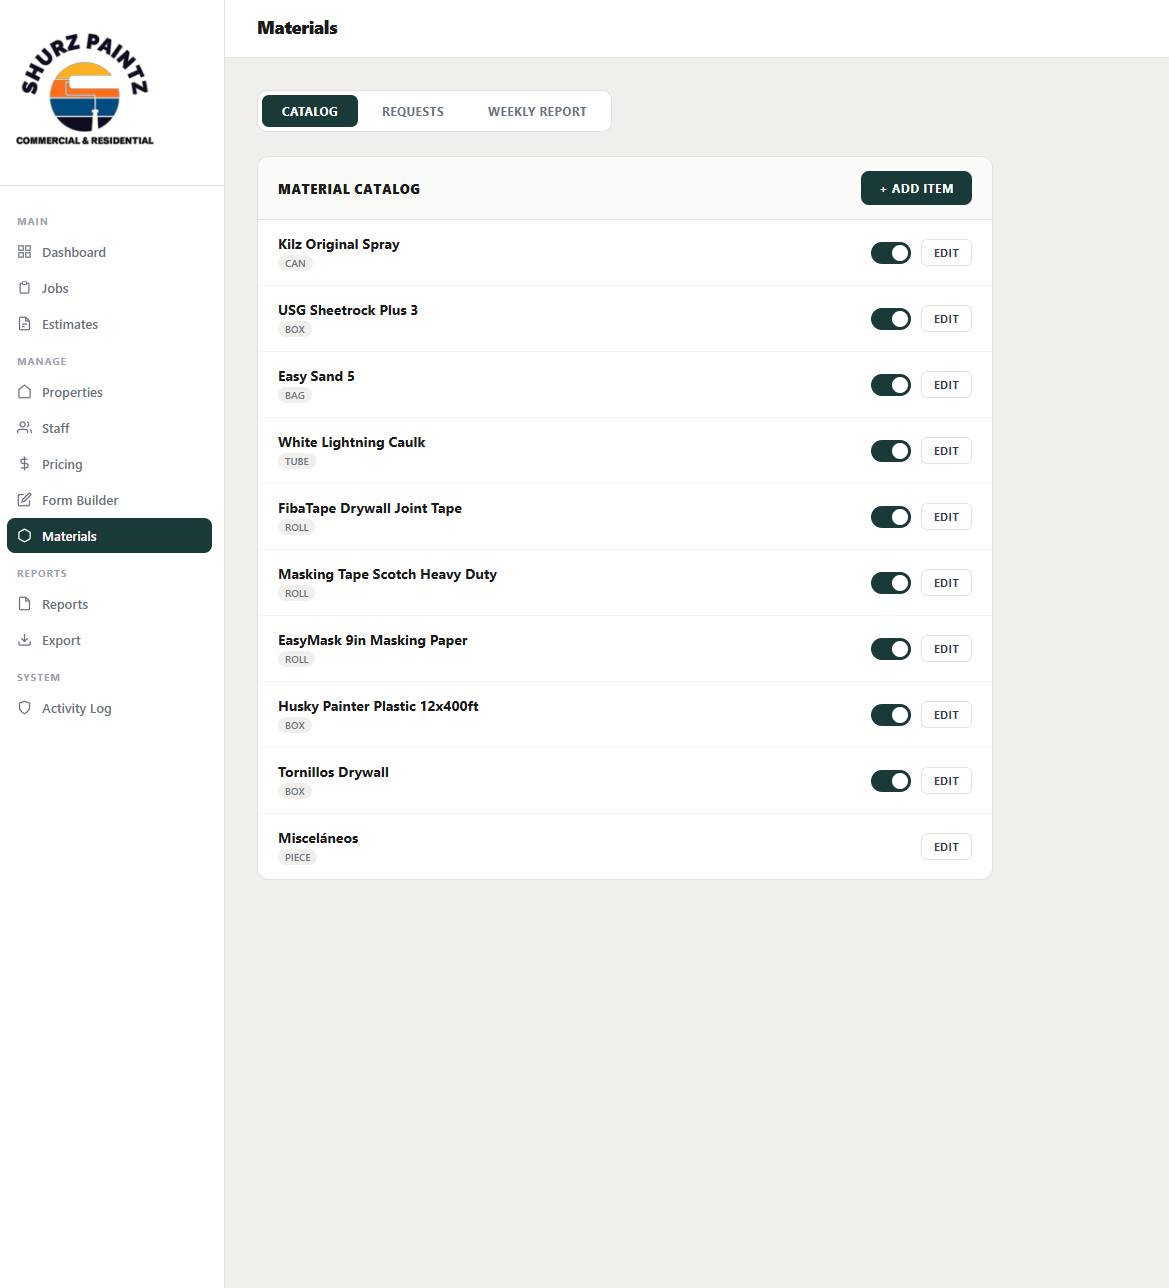
Task: Edit FibaTape Drywall Joint Tape
Action: pos(946,517)
